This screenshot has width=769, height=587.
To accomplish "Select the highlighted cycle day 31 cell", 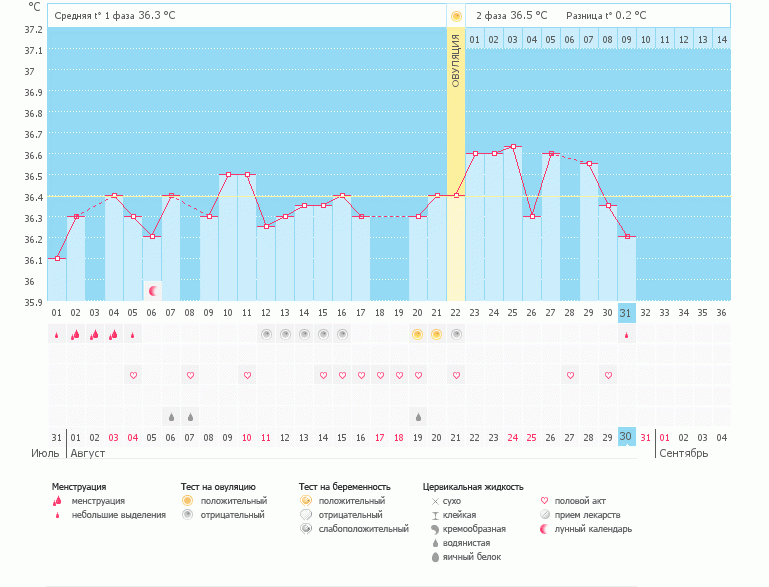I will click(627, 313).
